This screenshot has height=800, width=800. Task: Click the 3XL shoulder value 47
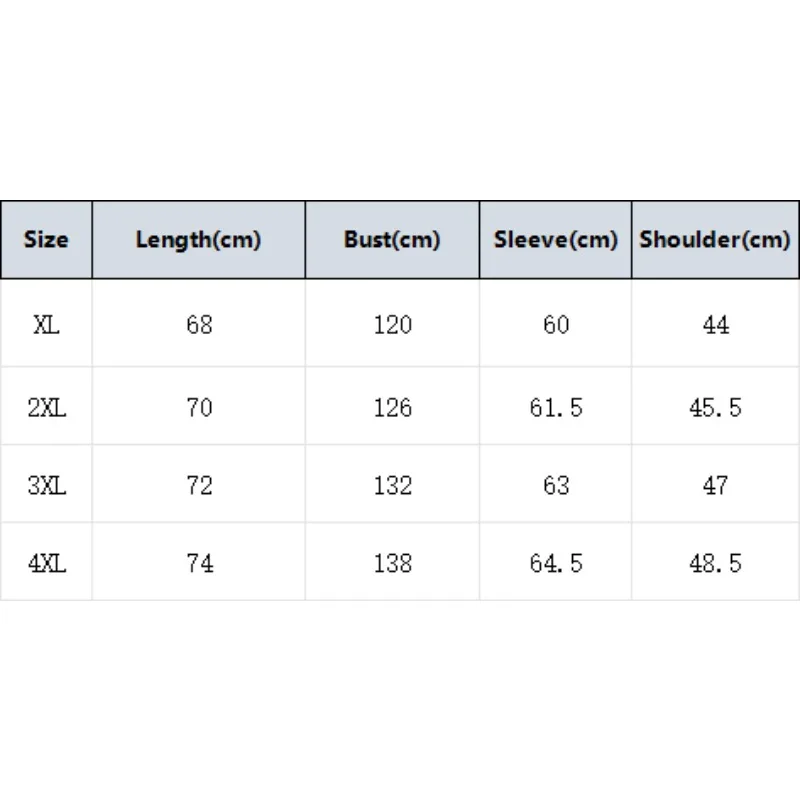tap(715, 485)
